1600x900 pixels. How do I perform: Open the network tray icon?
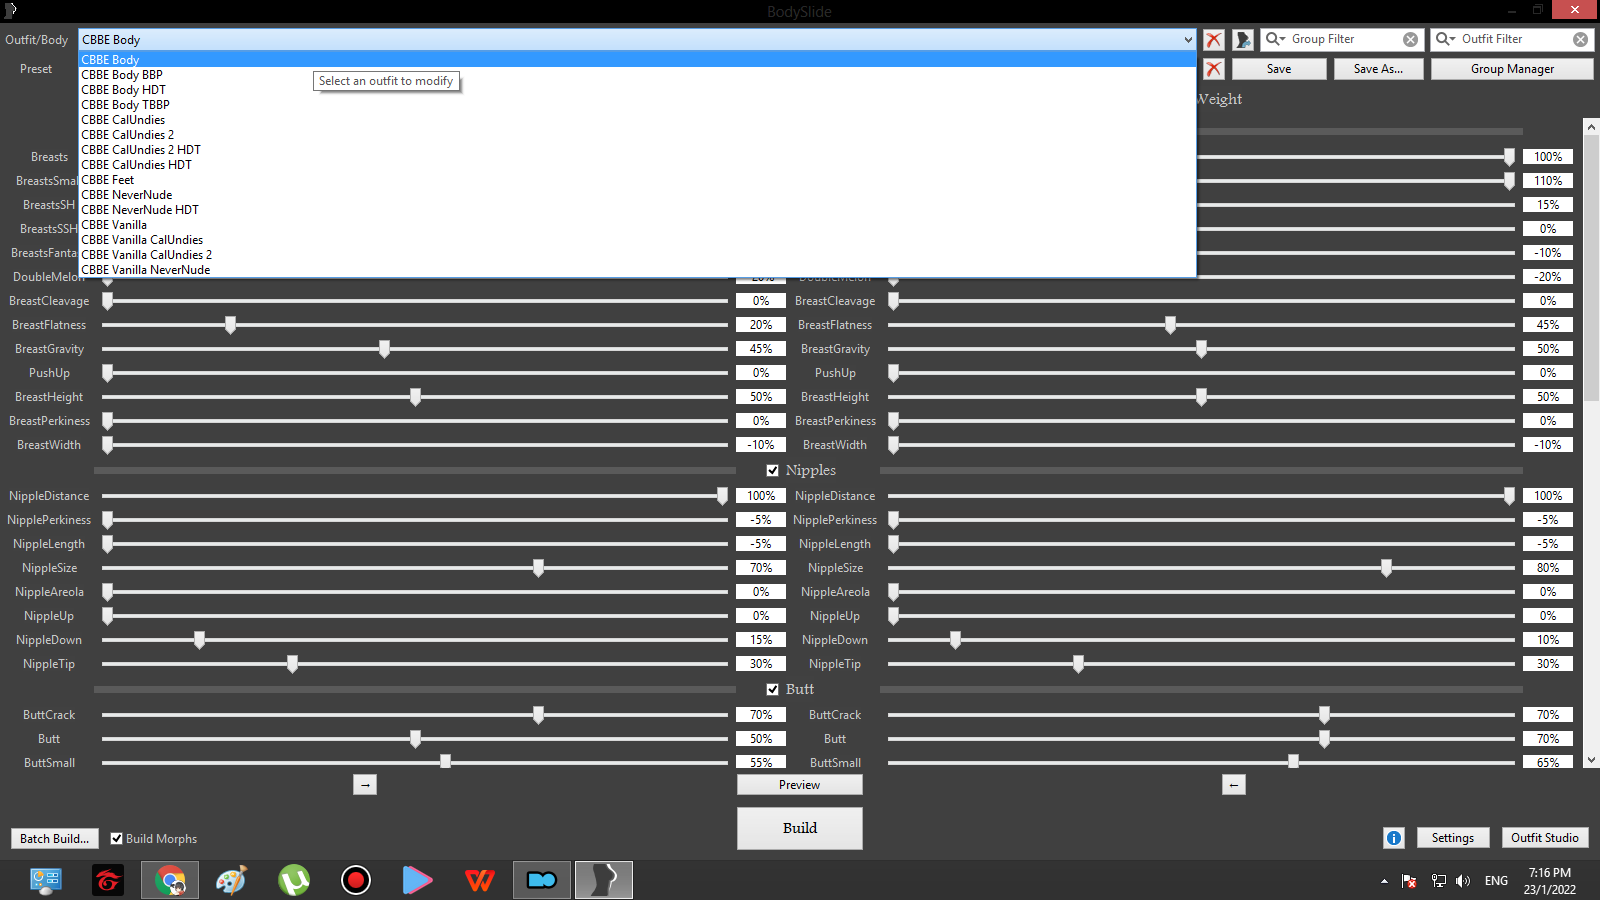pyautogui.click(x=1438, y=881)
